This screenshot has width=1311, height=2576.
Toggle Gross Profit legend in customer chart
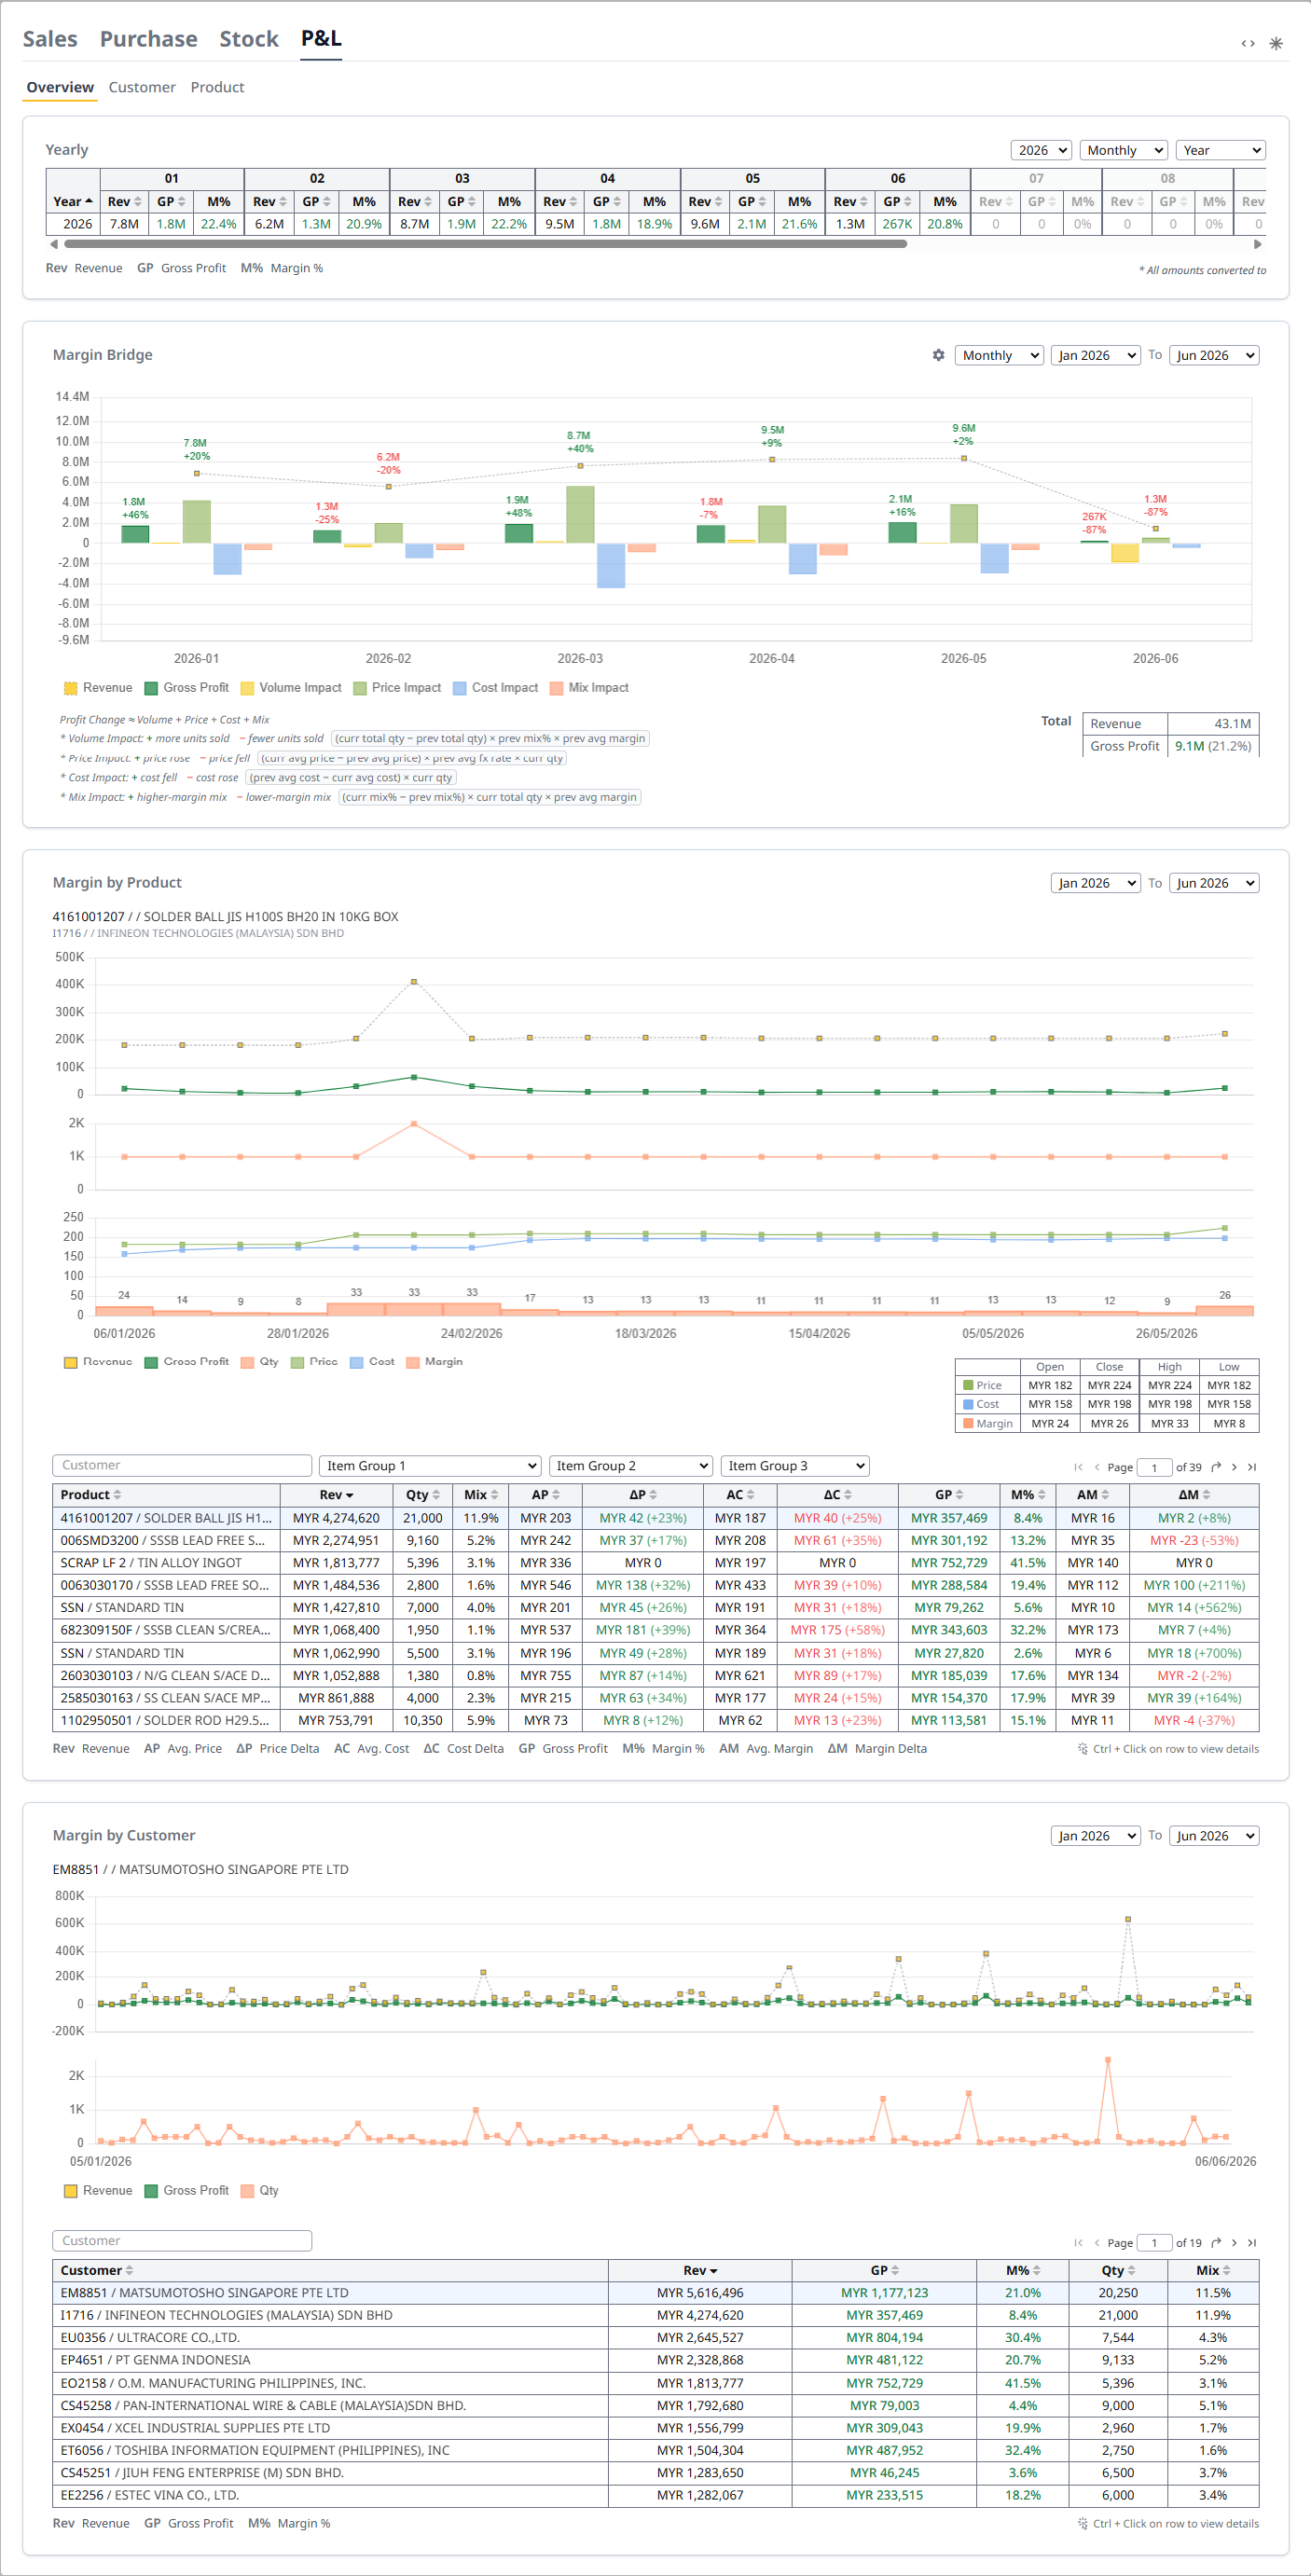187,2190
